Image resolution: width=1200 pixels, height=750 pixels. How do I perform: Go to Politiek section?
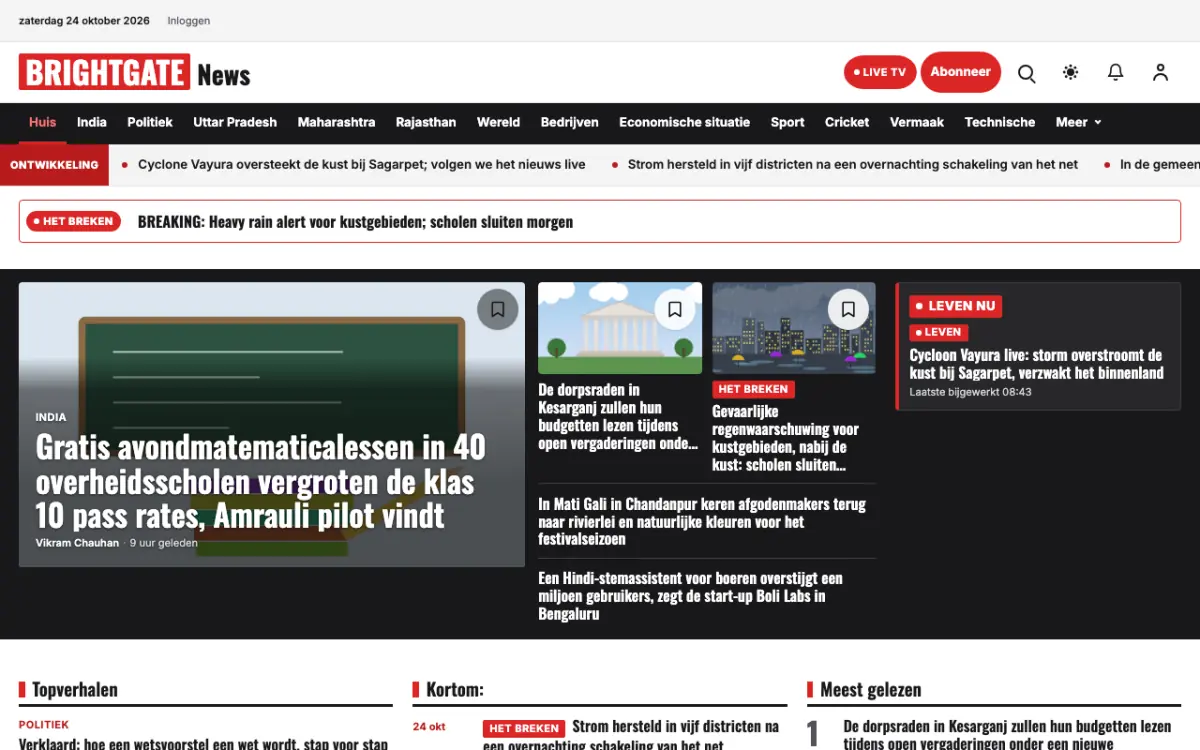(x=150, y=122)
